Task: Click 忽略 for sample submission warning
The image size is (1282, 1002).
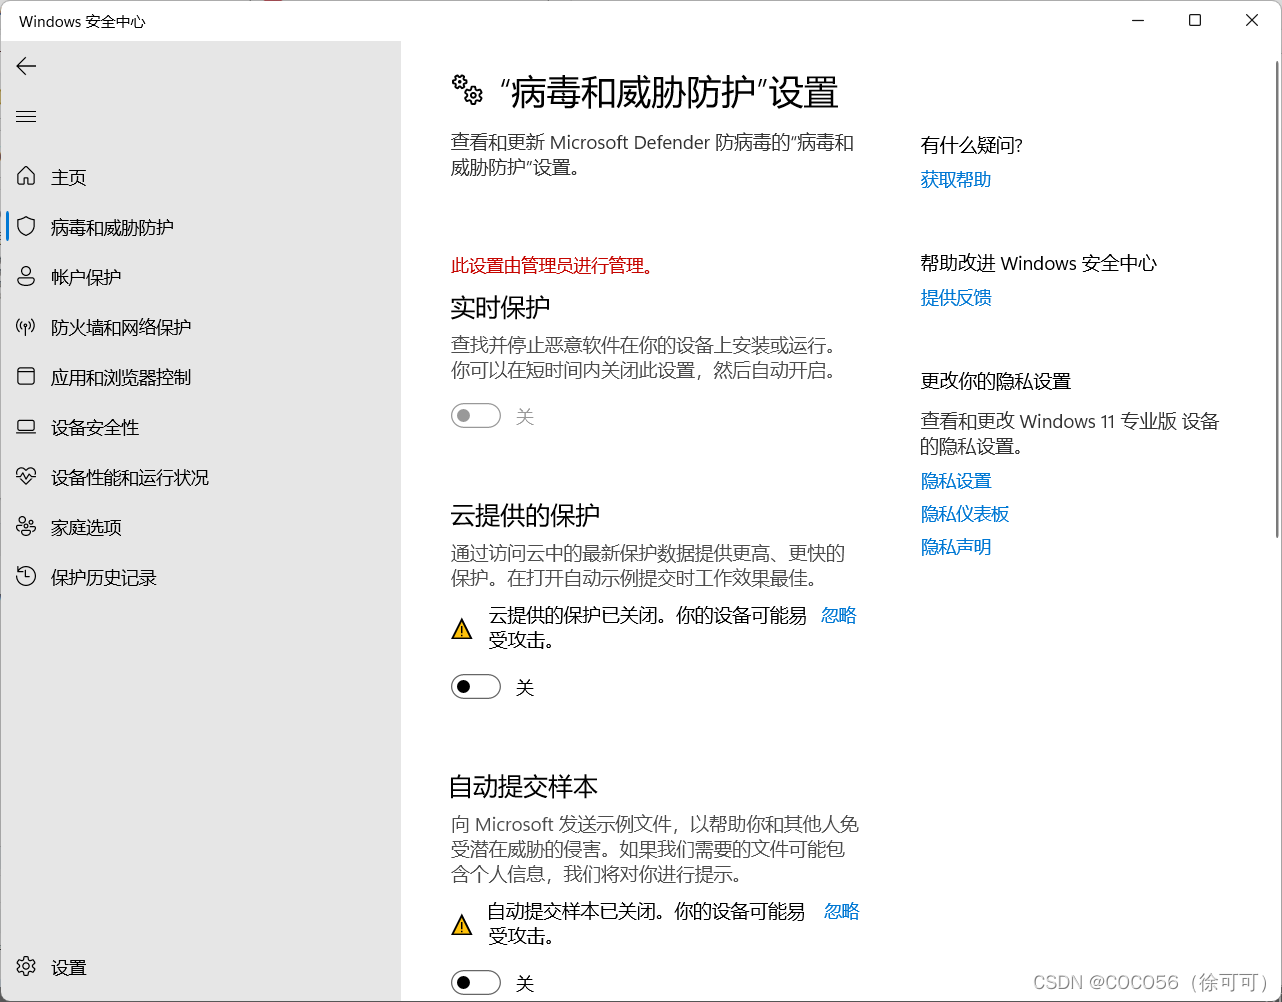Action: 842,911
